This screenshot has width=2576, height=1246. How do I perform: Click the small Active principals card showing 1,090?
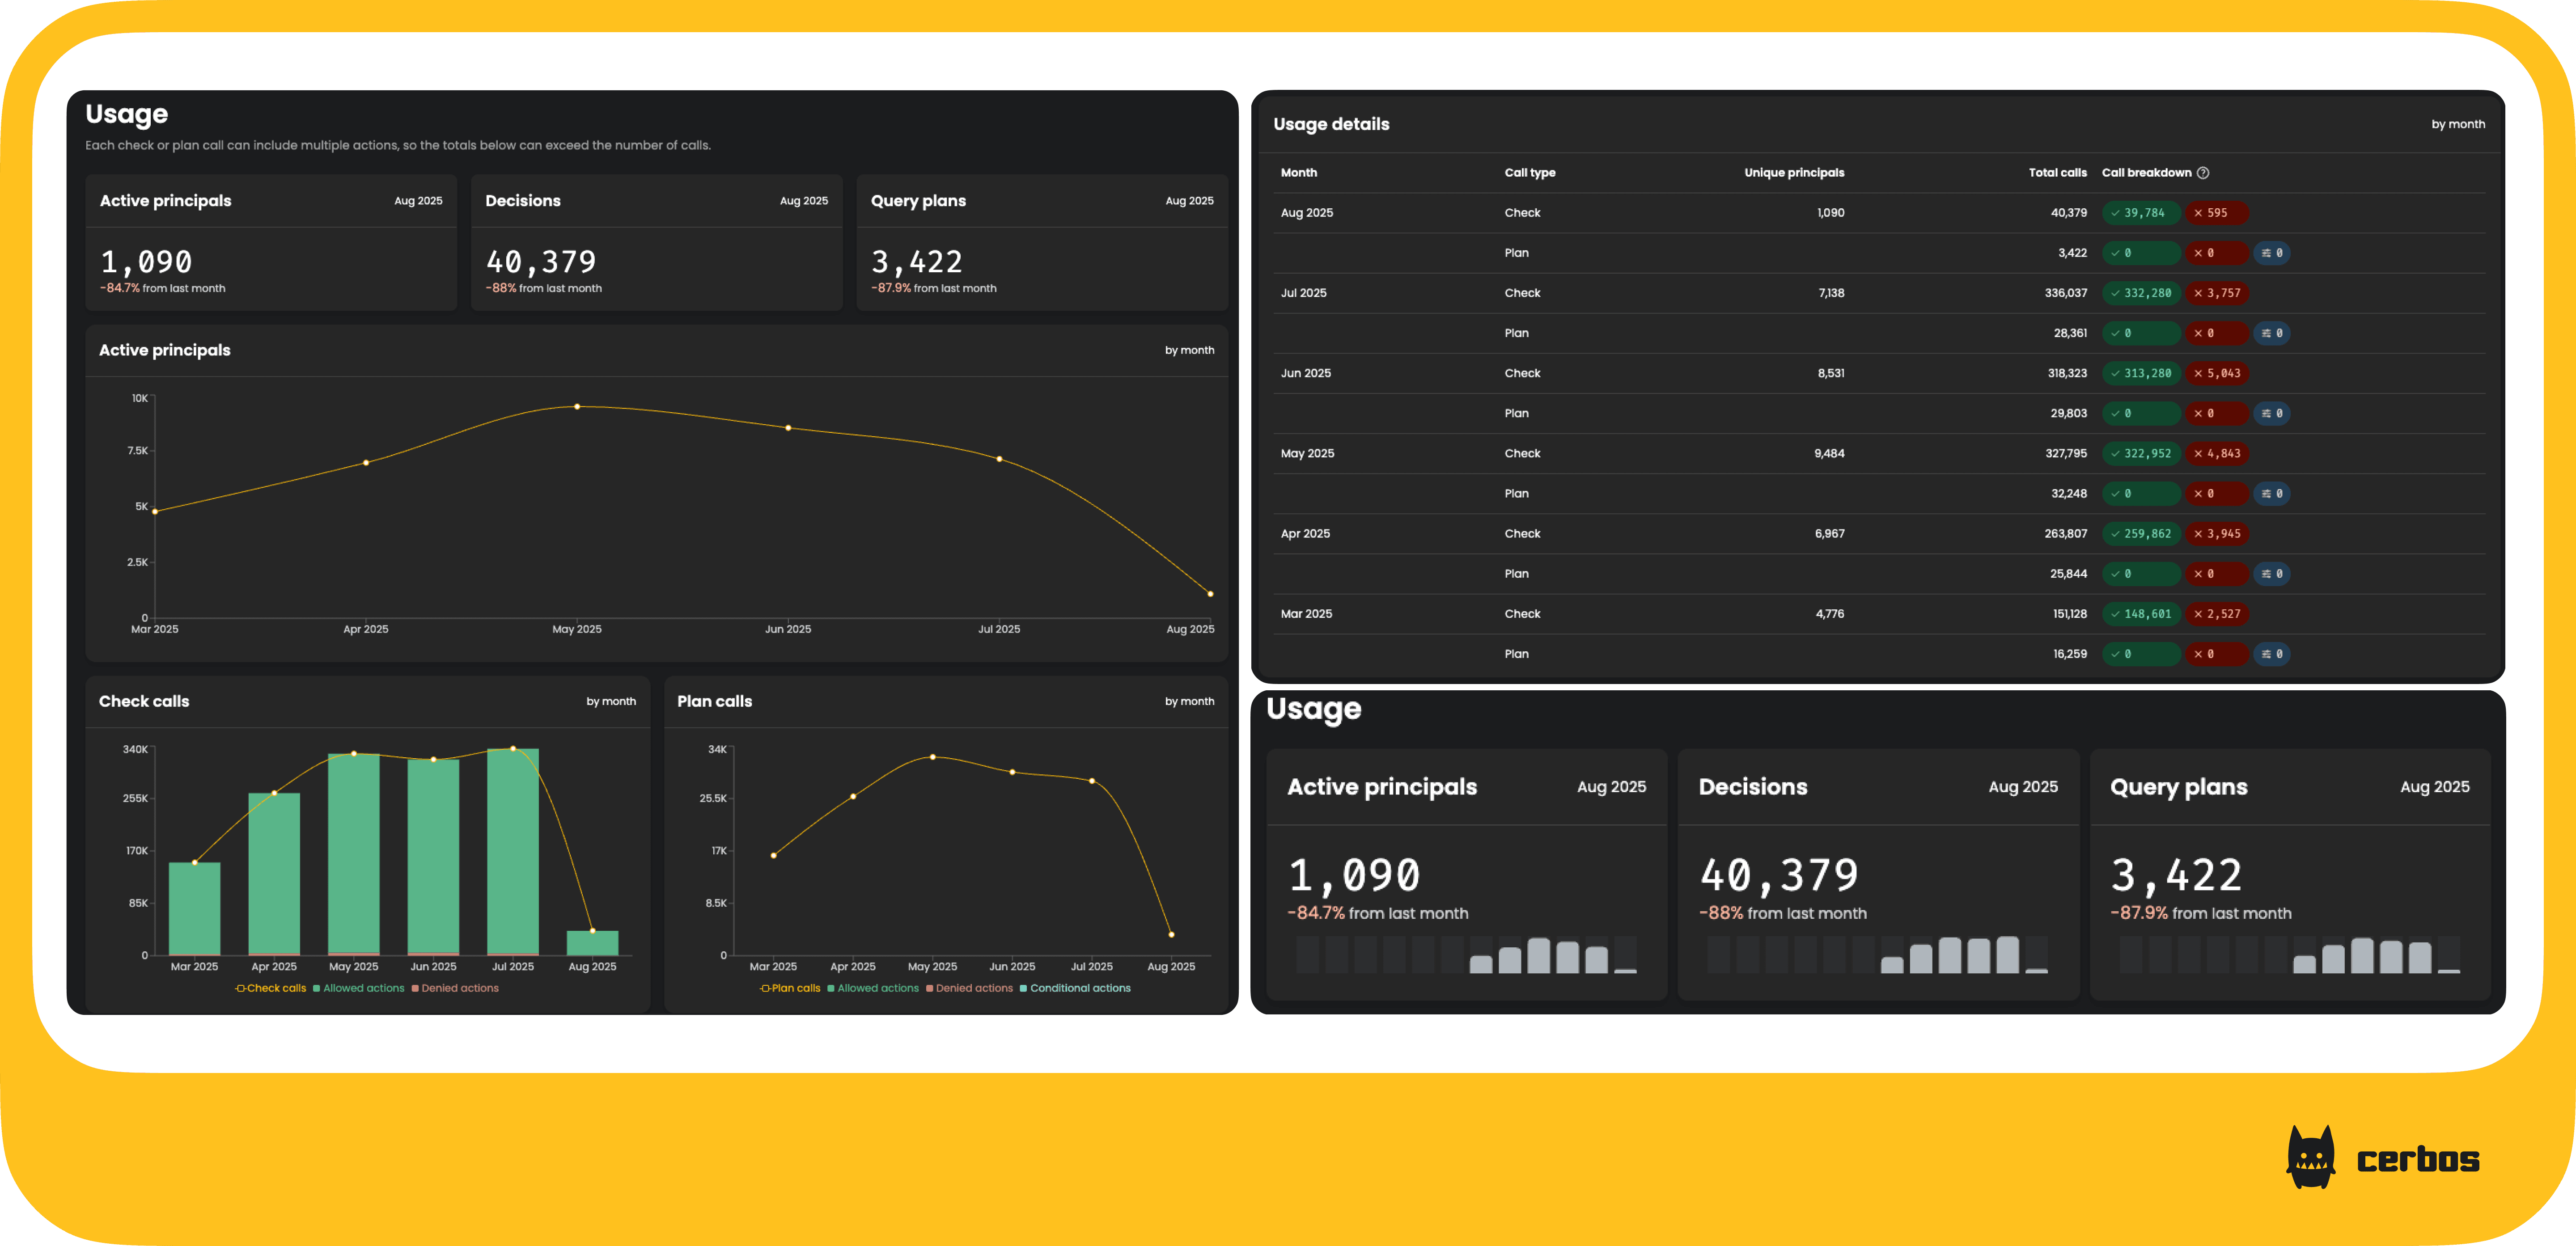[271, 243]
